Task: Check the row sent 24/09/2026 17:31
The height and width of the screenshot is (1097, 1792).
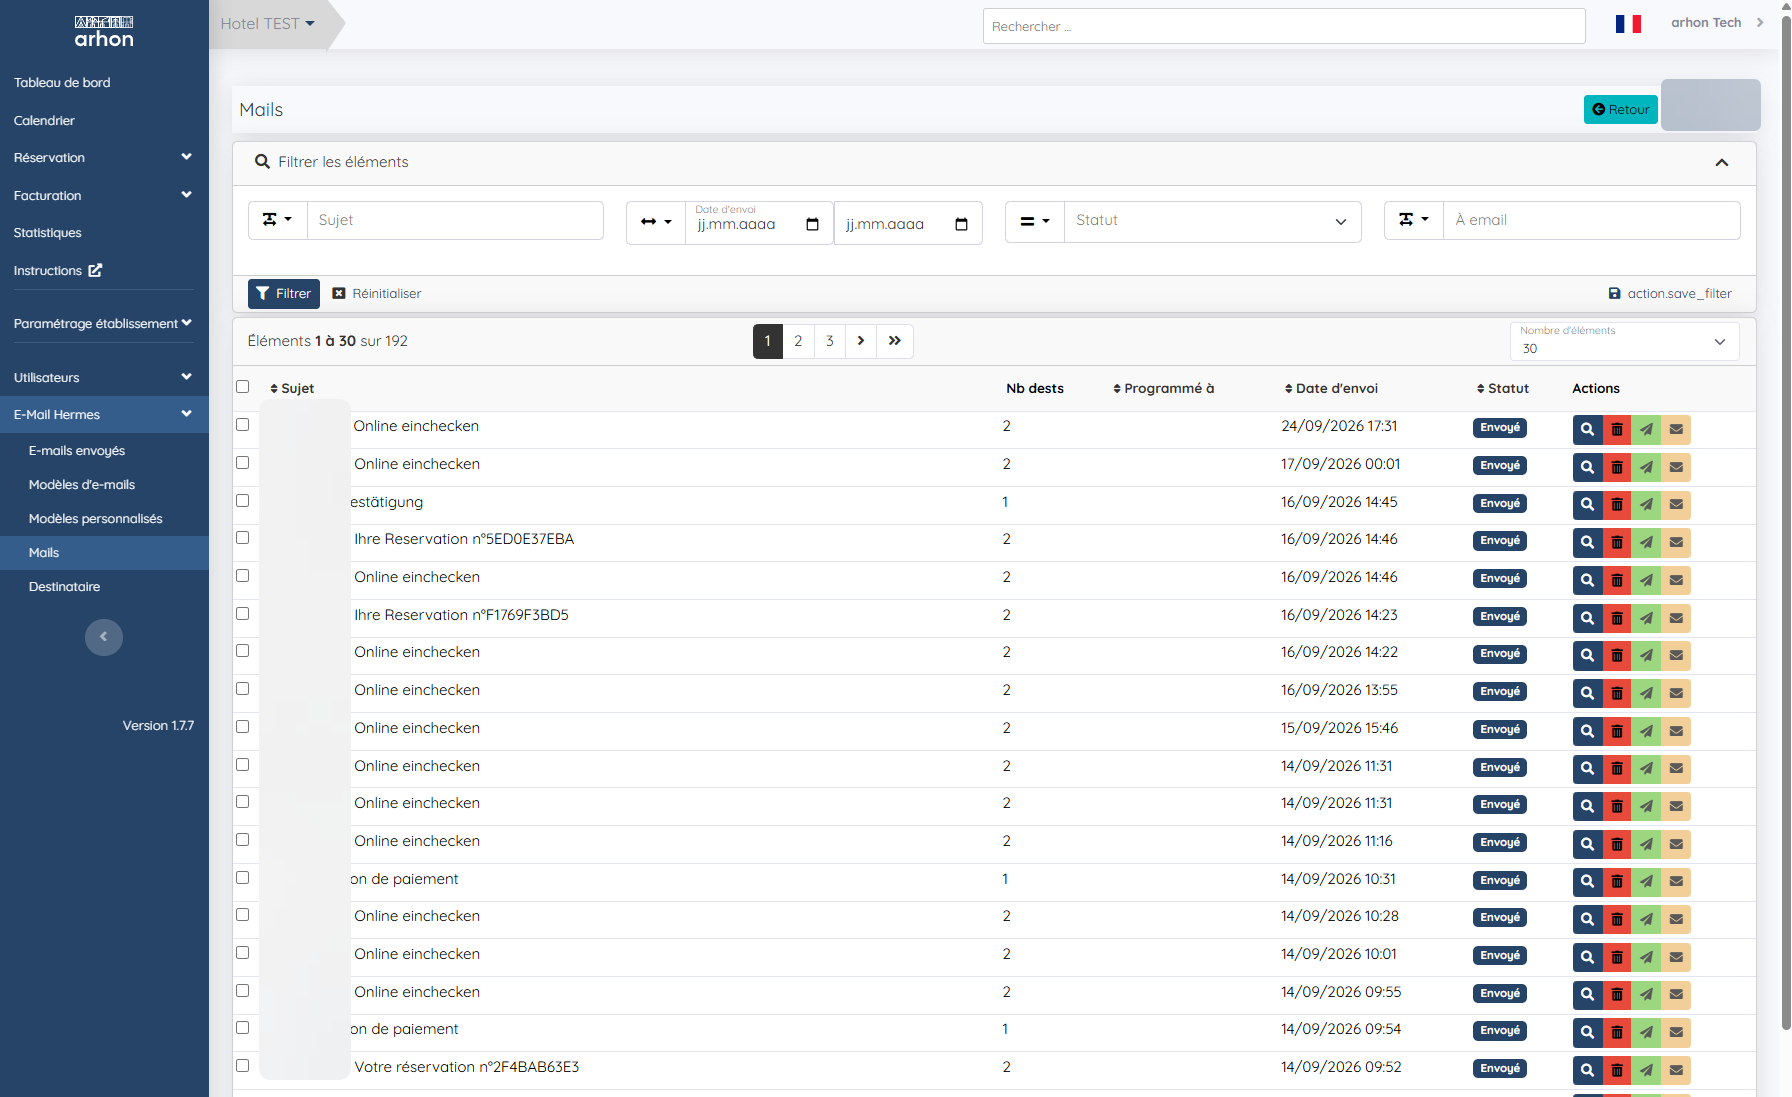Action: [242, 425]
